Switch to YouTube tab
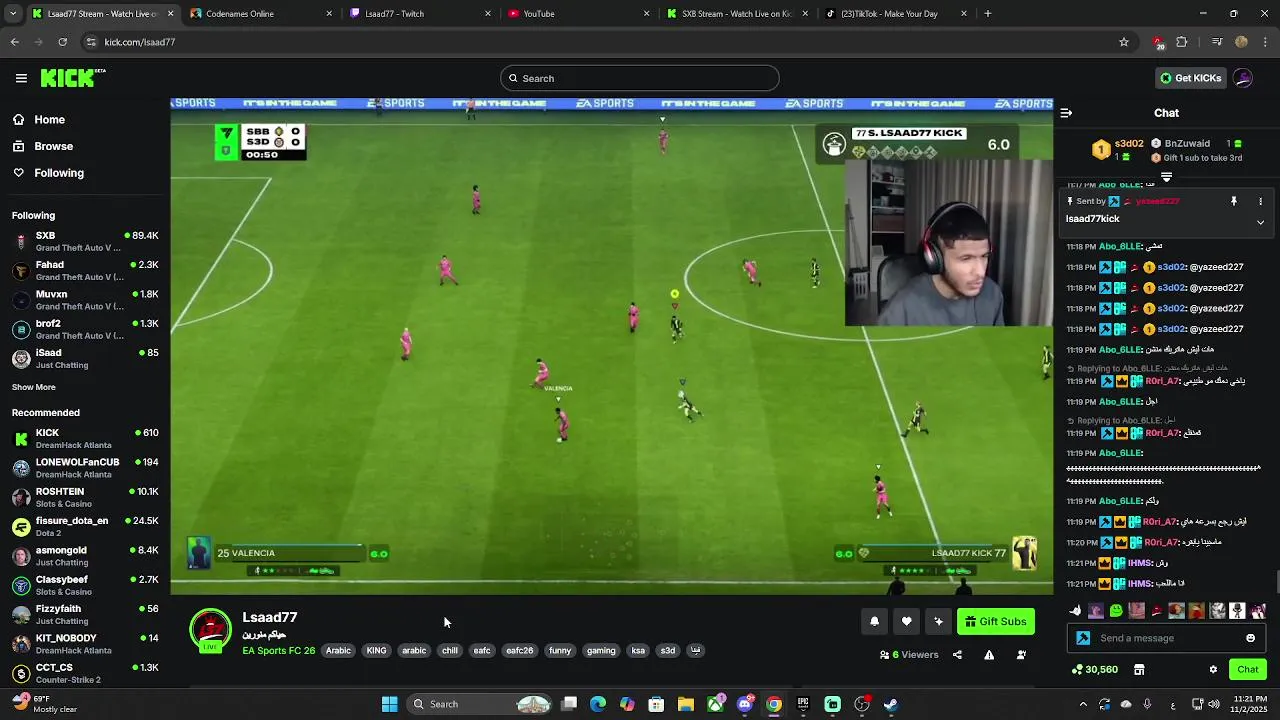This screenshot has height=720, width=1280. coord(579,13)
